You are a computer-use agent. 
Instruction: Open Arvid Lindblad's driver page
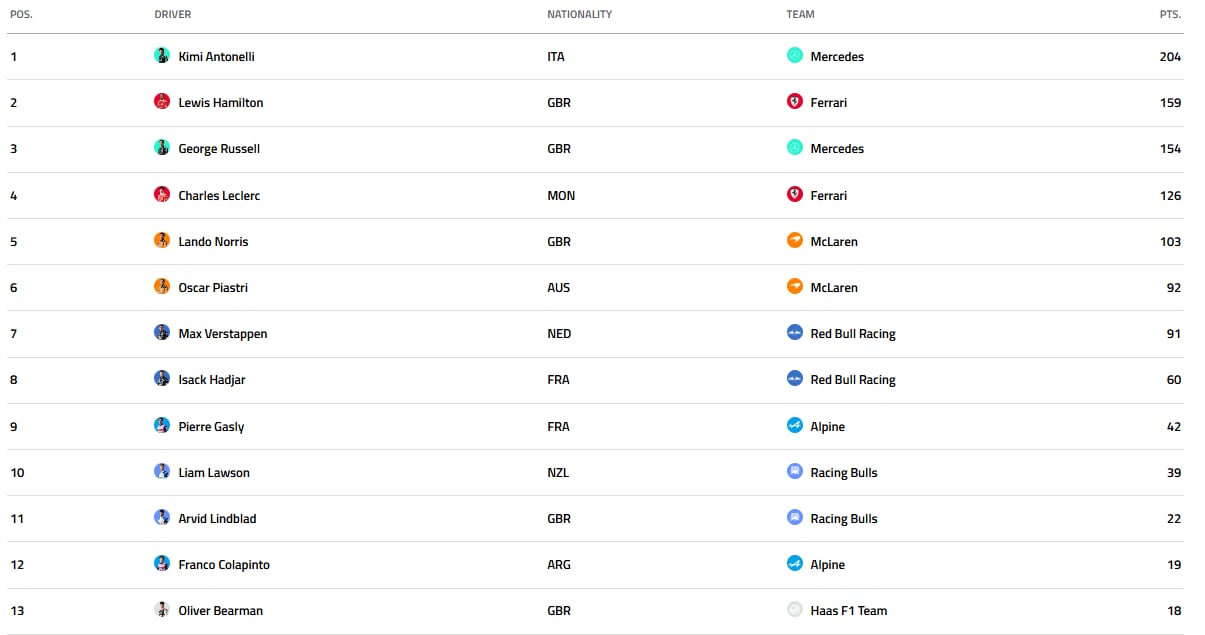pos(218,518)
